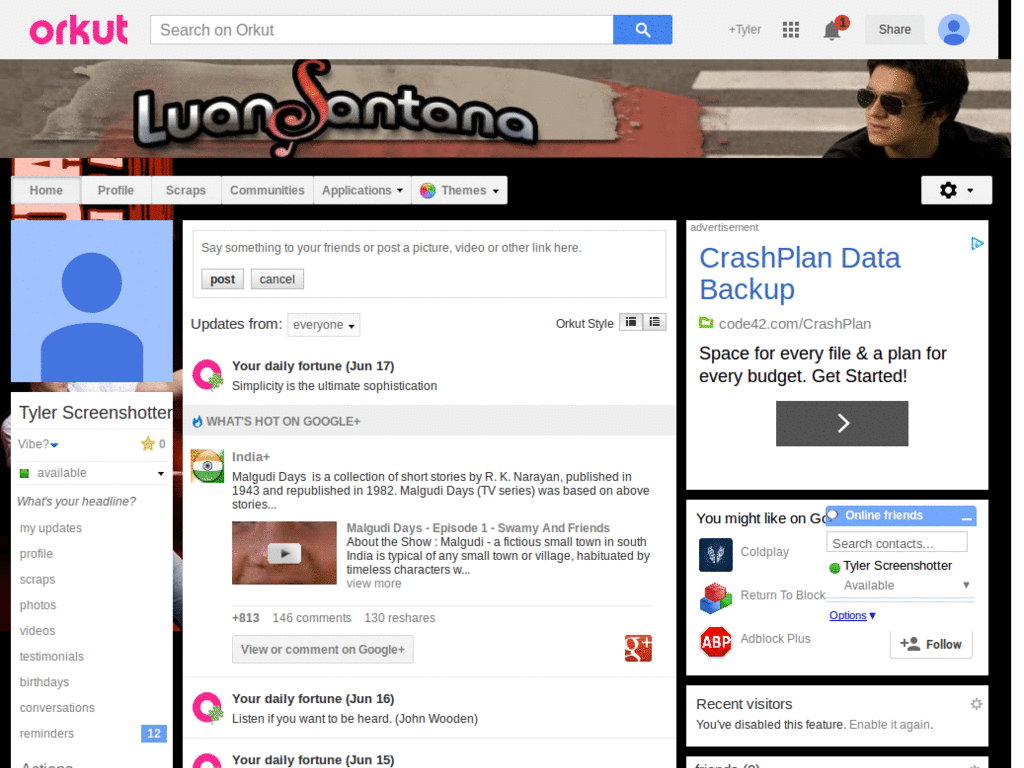Switch to second Orkut Style list view toggle
The width and height of the screenshot is (1024, 768).
point(654,322)
